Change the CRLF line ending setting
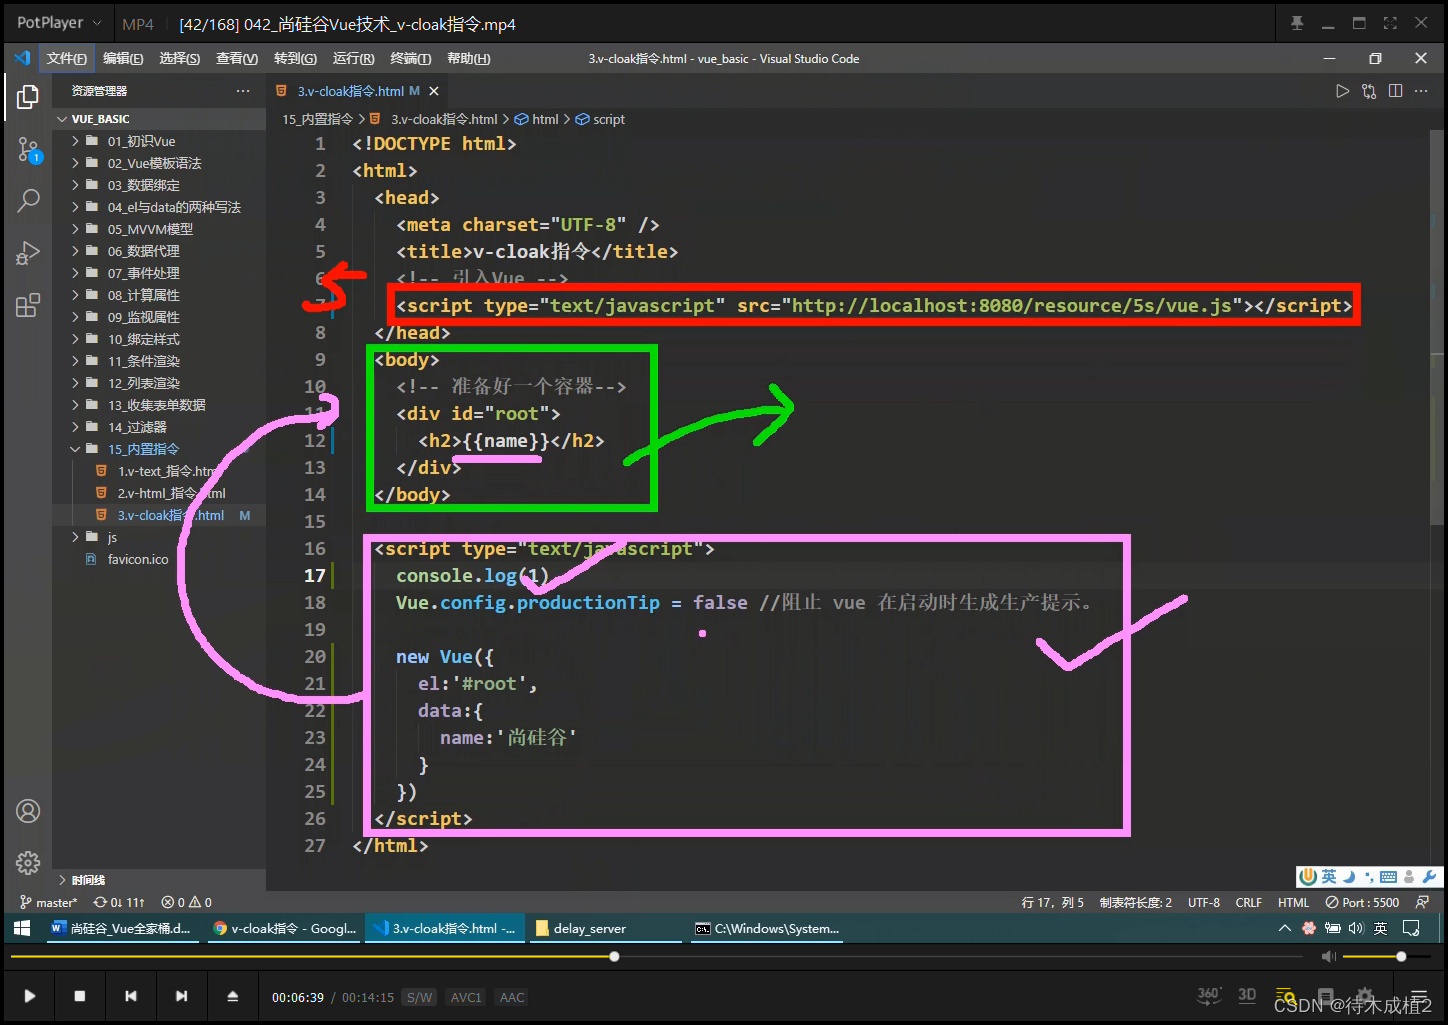This screenshot has height=1025, width=1448. click(1248, 902)
